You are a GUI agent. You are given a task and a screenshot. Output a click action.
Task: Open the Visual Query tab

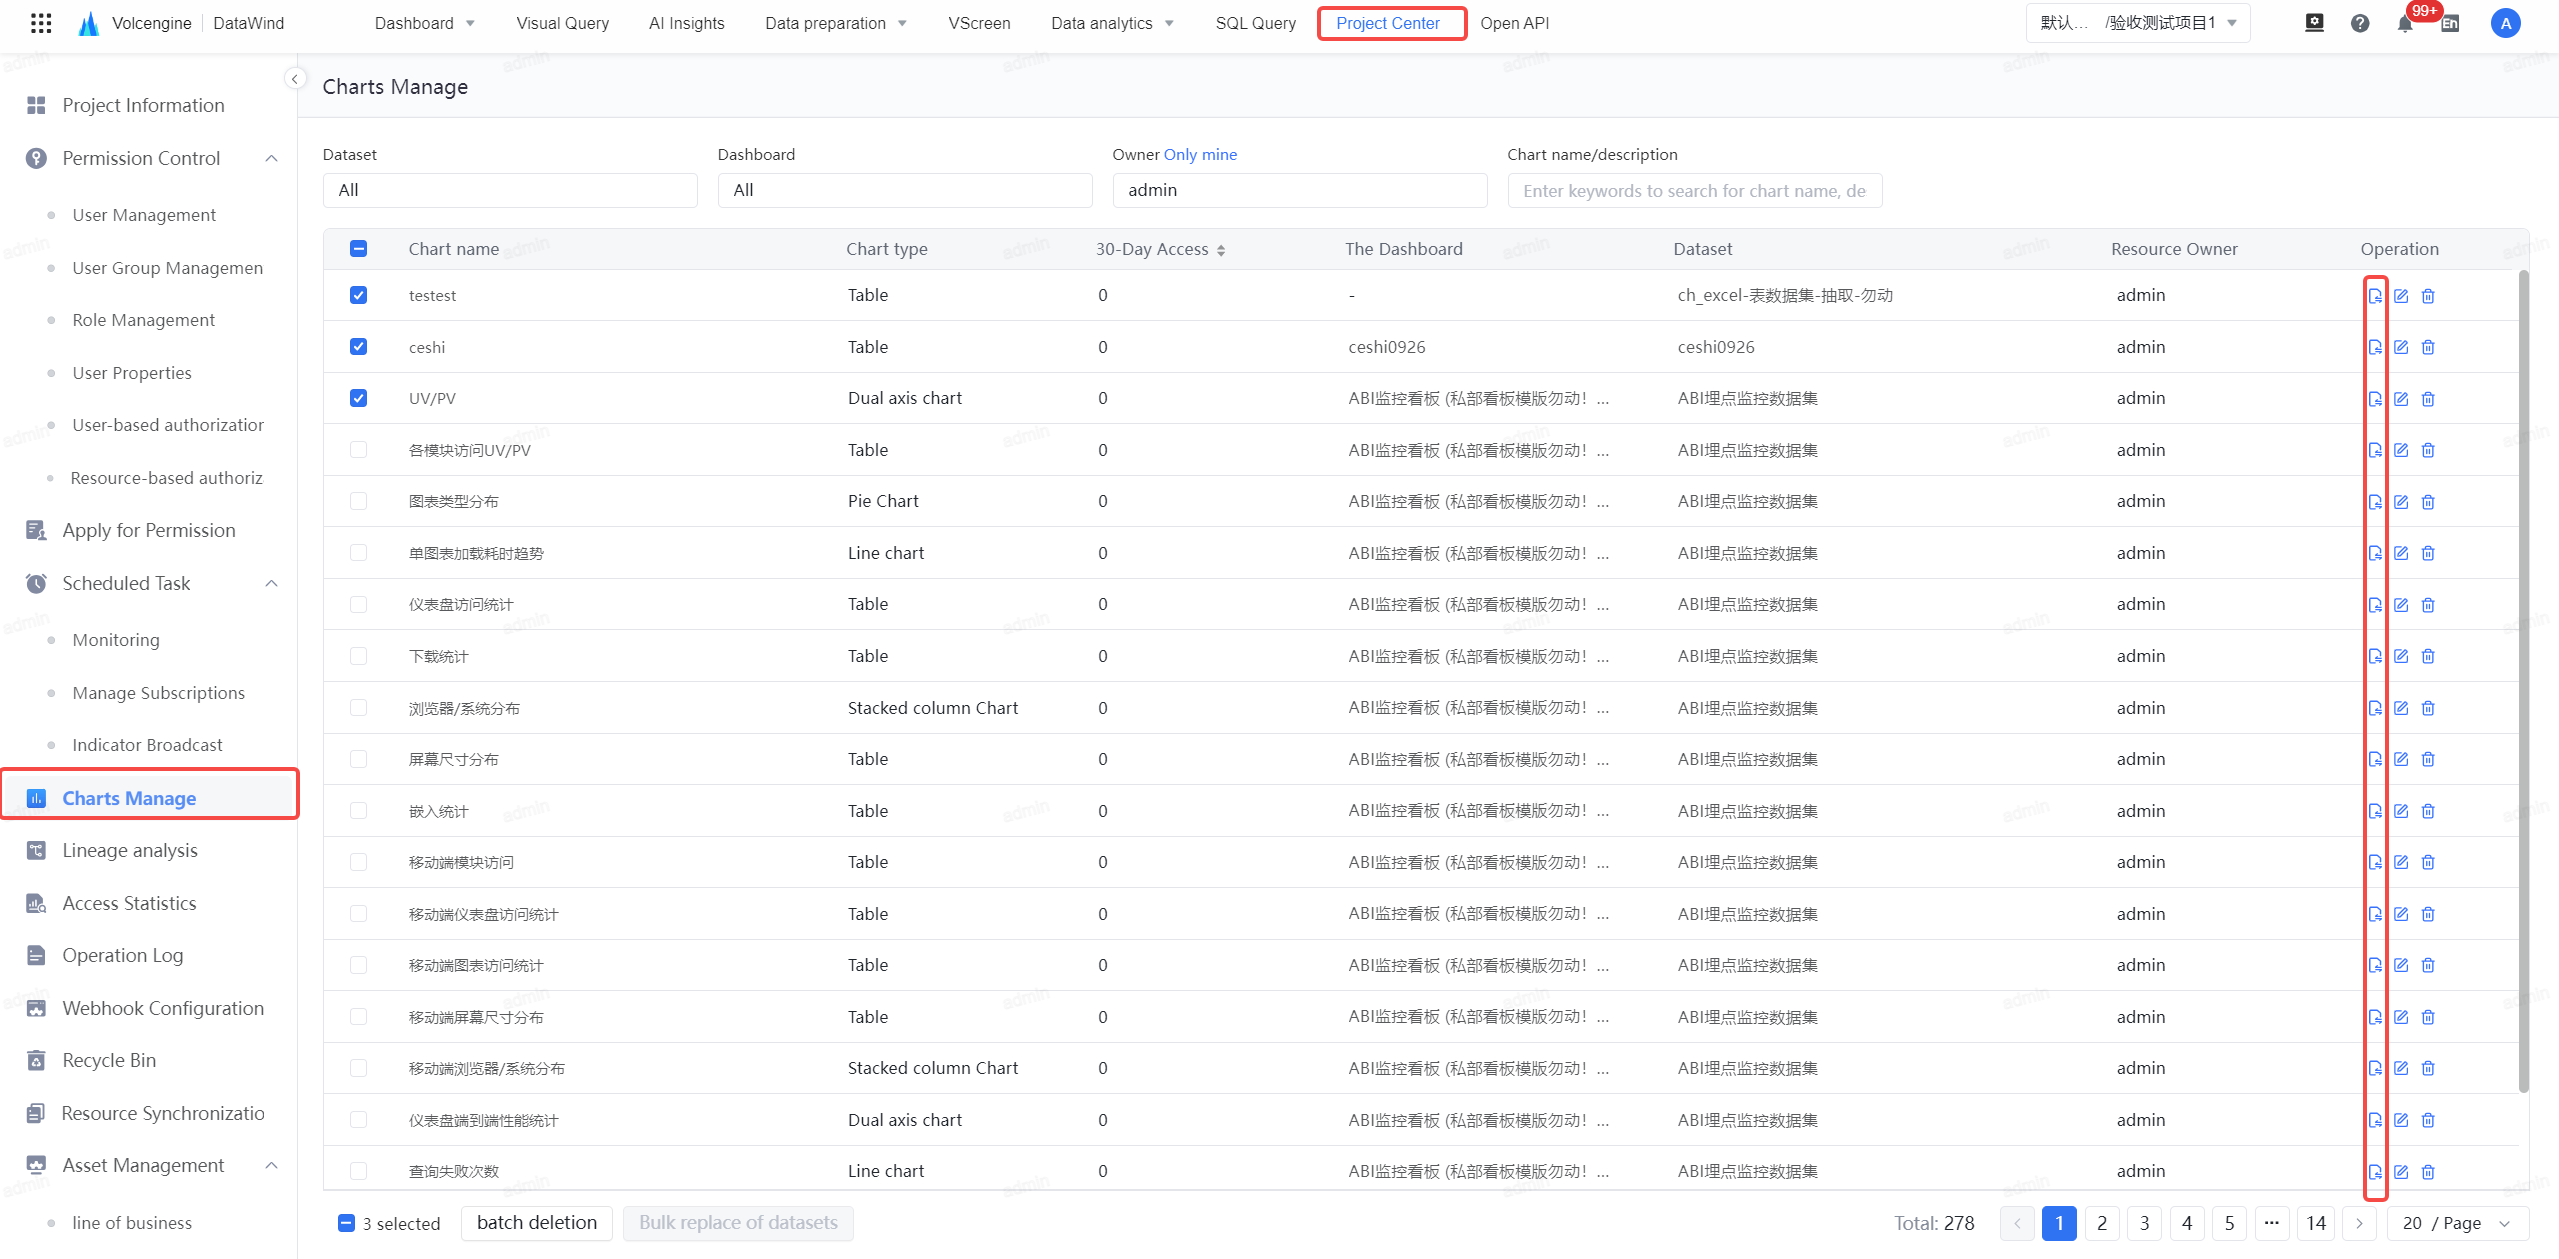pos(562,23)
